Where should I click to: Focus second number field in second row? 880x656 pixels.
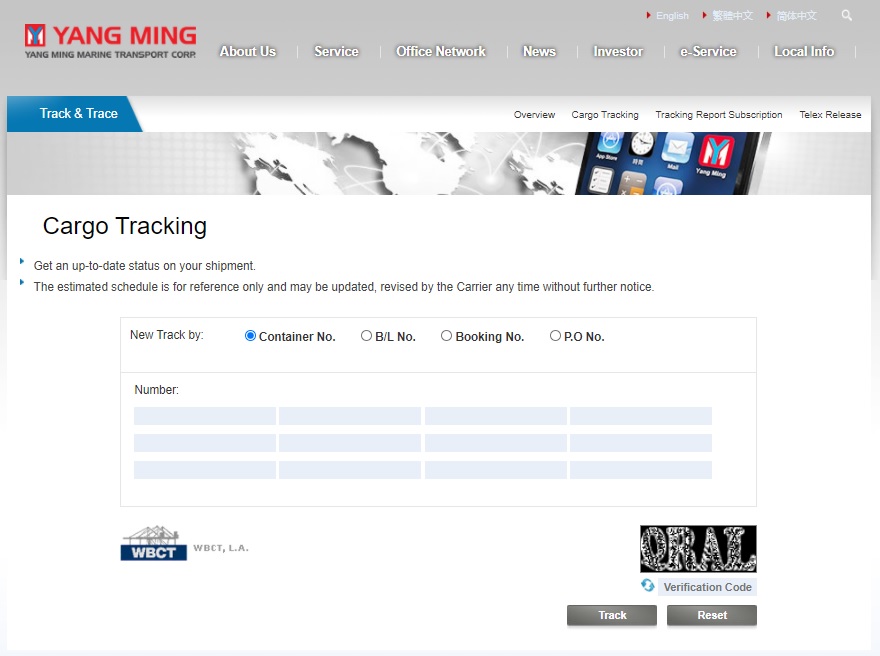coord(350,443)
